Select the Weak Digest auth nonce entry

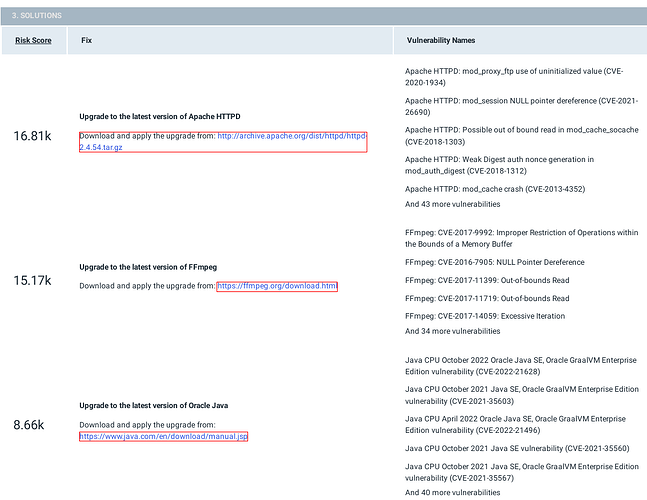(499, 165)
